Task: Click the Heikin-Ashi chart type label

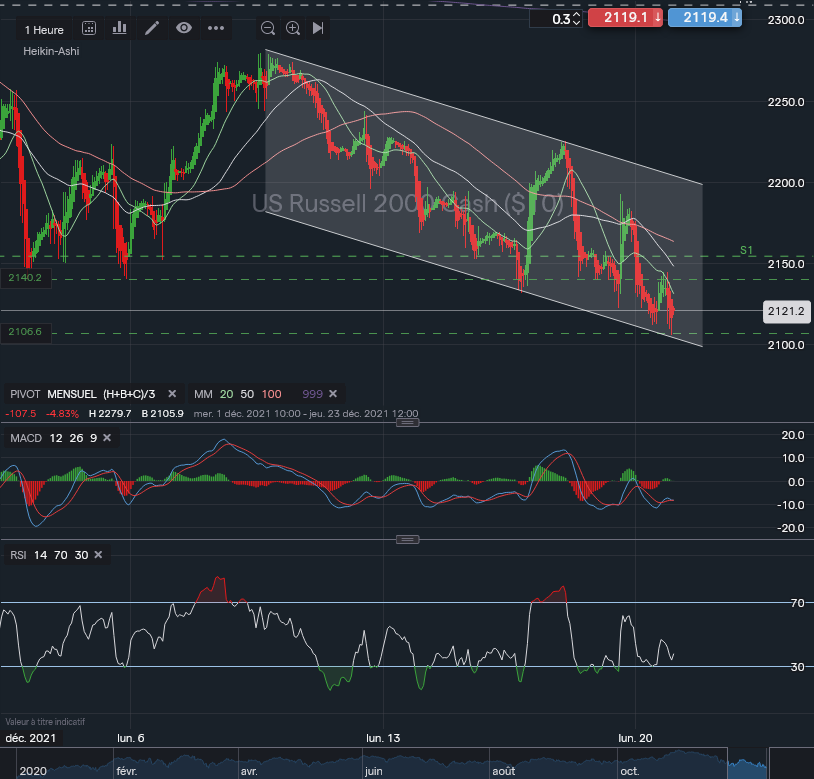Action: coord(51,51)
